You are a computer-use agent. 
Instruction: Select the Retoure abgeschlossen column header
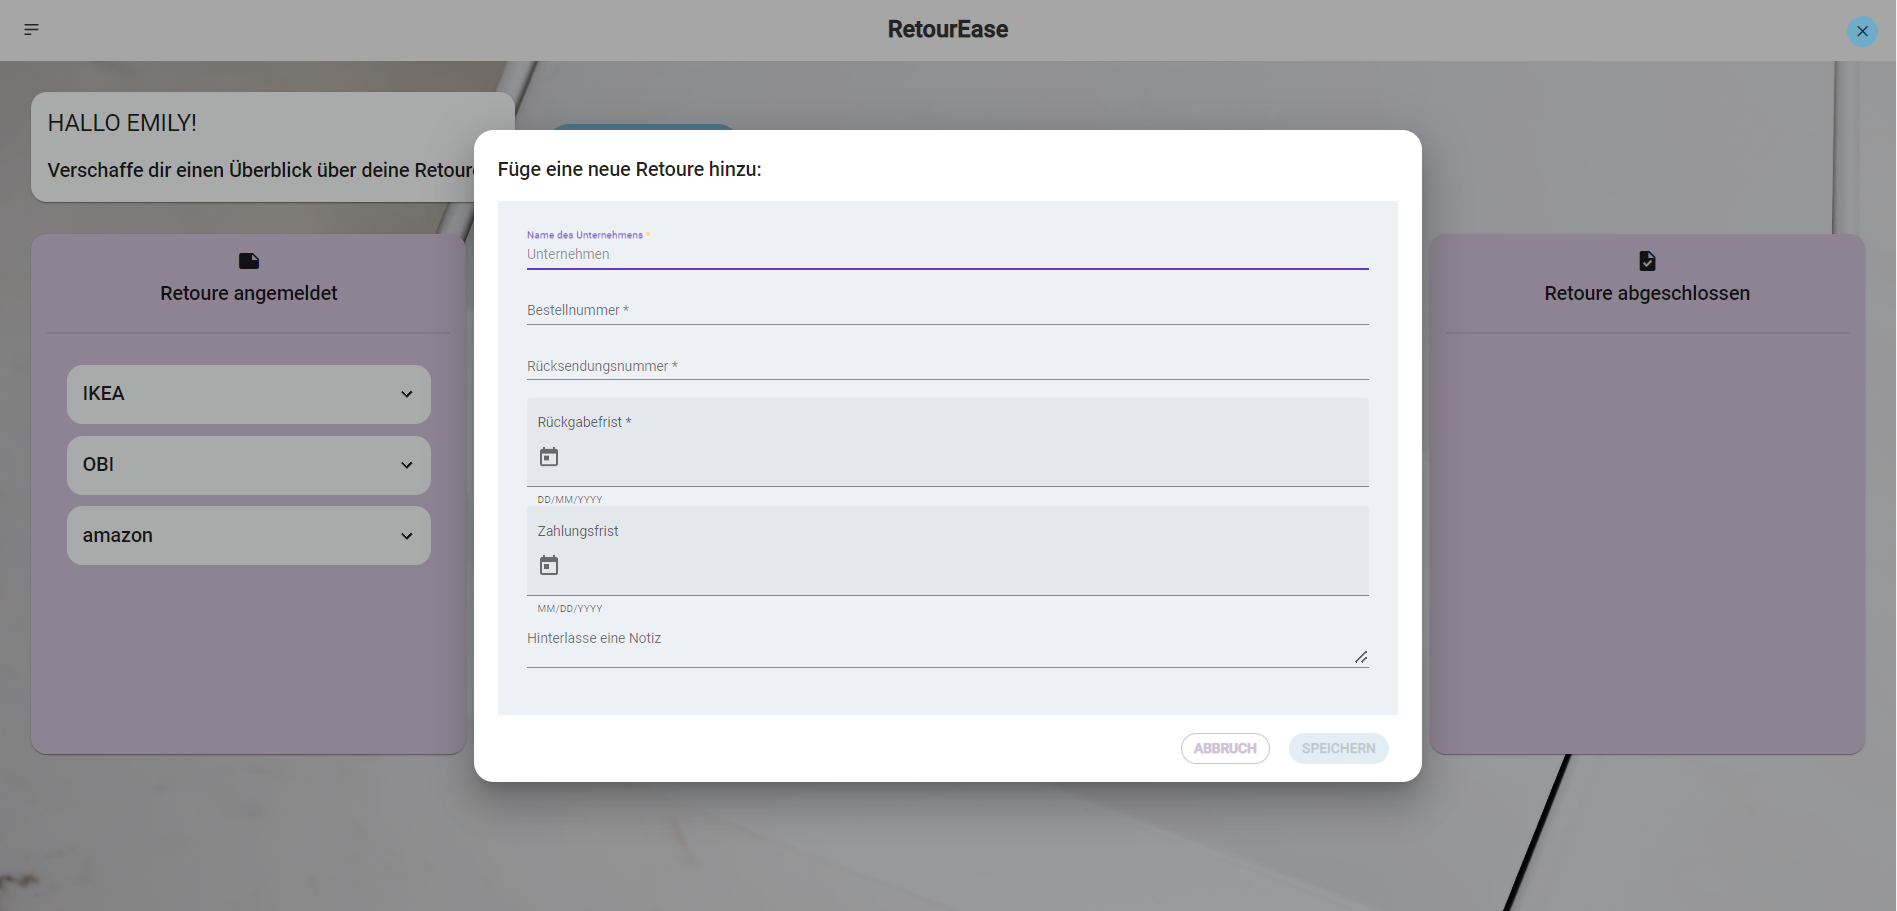tap(1647, 293)
